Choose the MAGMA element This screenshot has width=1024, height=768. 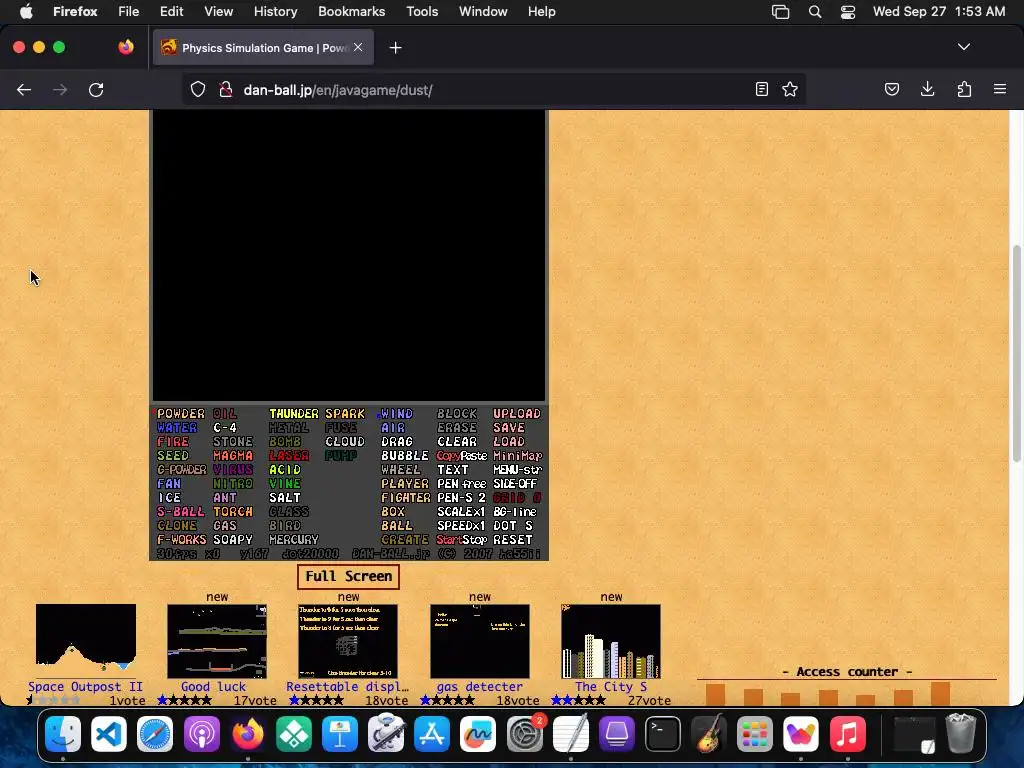[x=232, y=456]
